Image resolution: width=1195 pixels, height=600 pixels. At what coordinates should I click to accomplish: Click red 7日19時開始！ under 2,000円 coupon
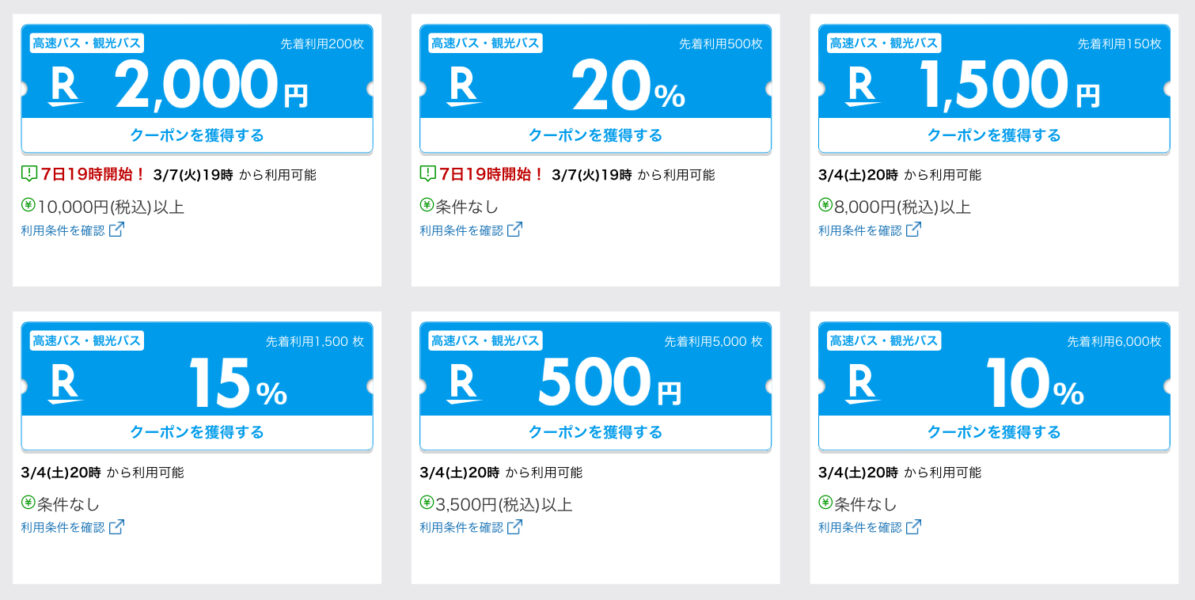coord(93,175)
